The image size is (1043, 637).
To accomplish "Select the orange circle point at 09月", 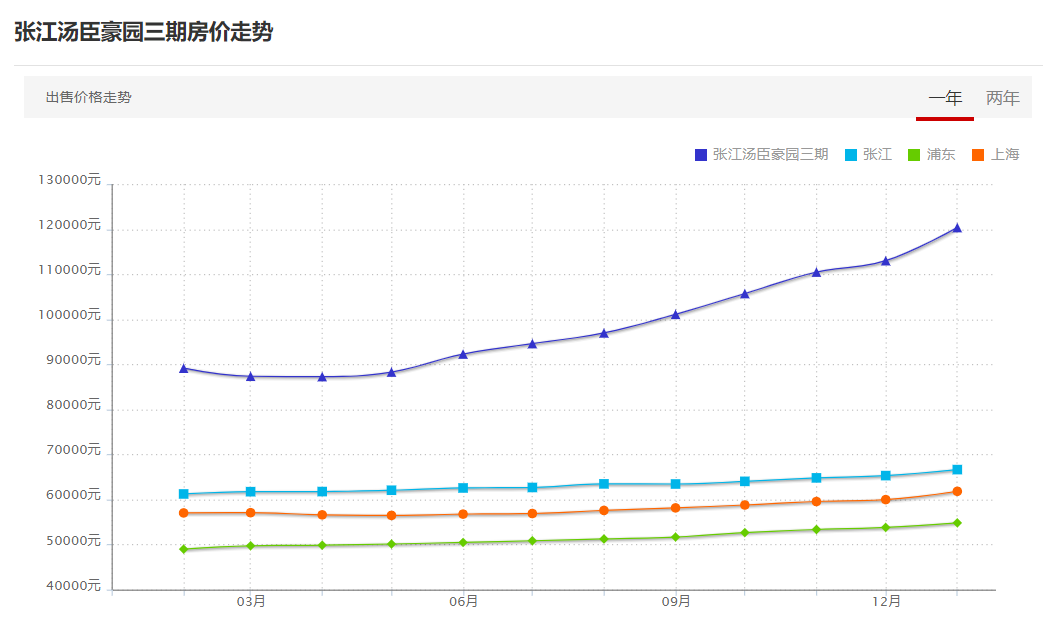I will click(675, 508).
